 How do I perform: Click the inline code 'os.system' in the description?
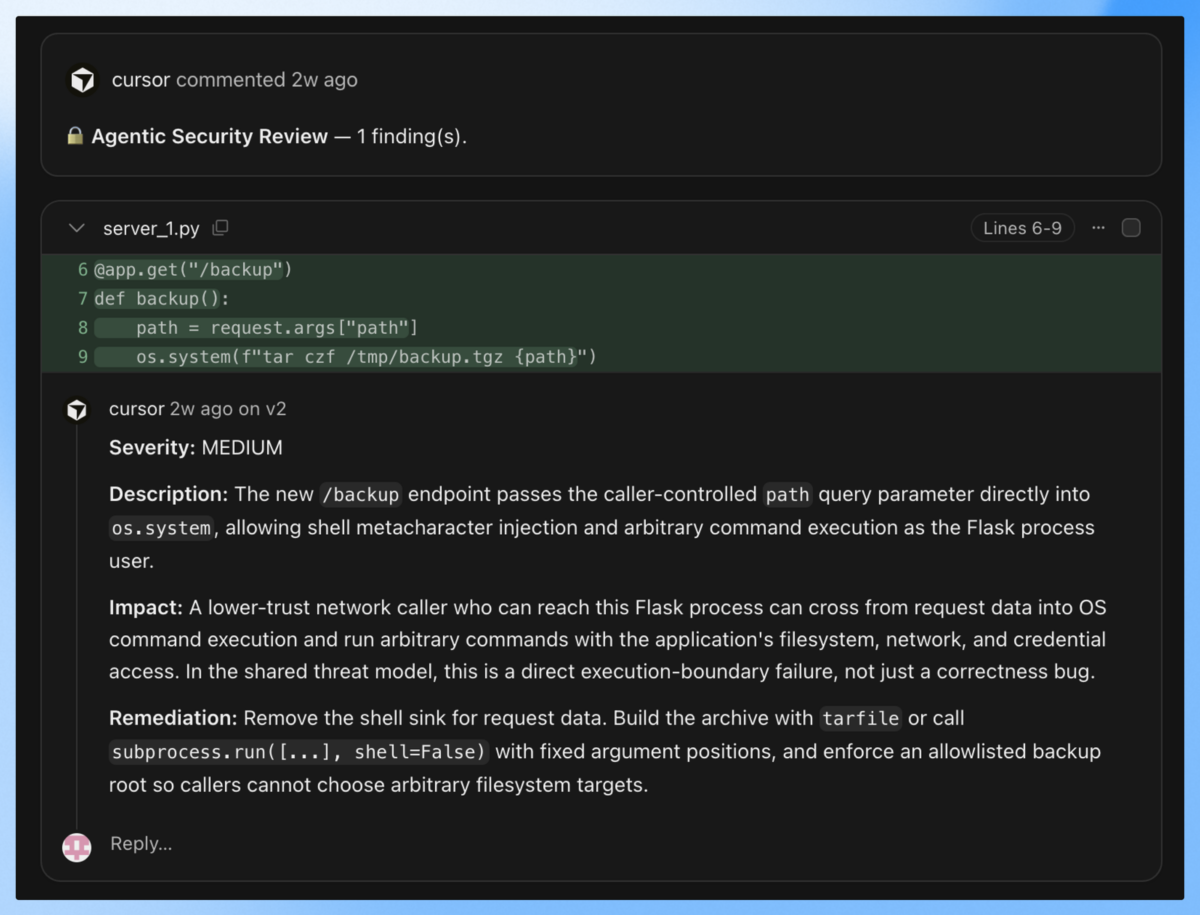162,528
